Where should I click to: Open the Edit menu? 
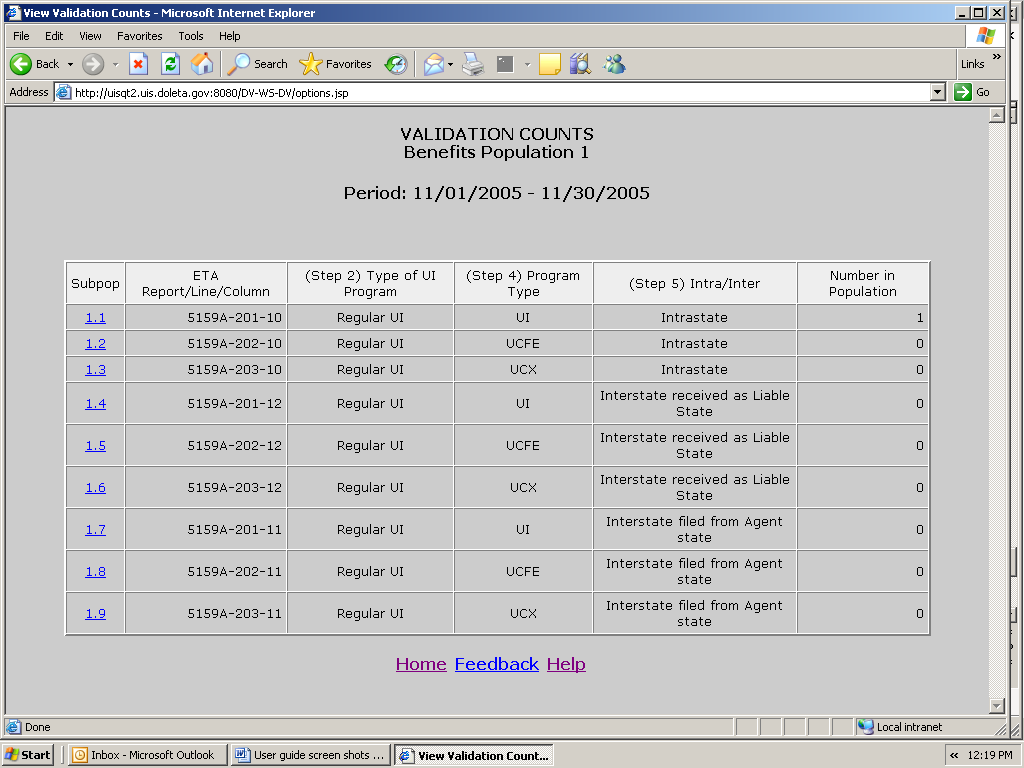[54, 36]
